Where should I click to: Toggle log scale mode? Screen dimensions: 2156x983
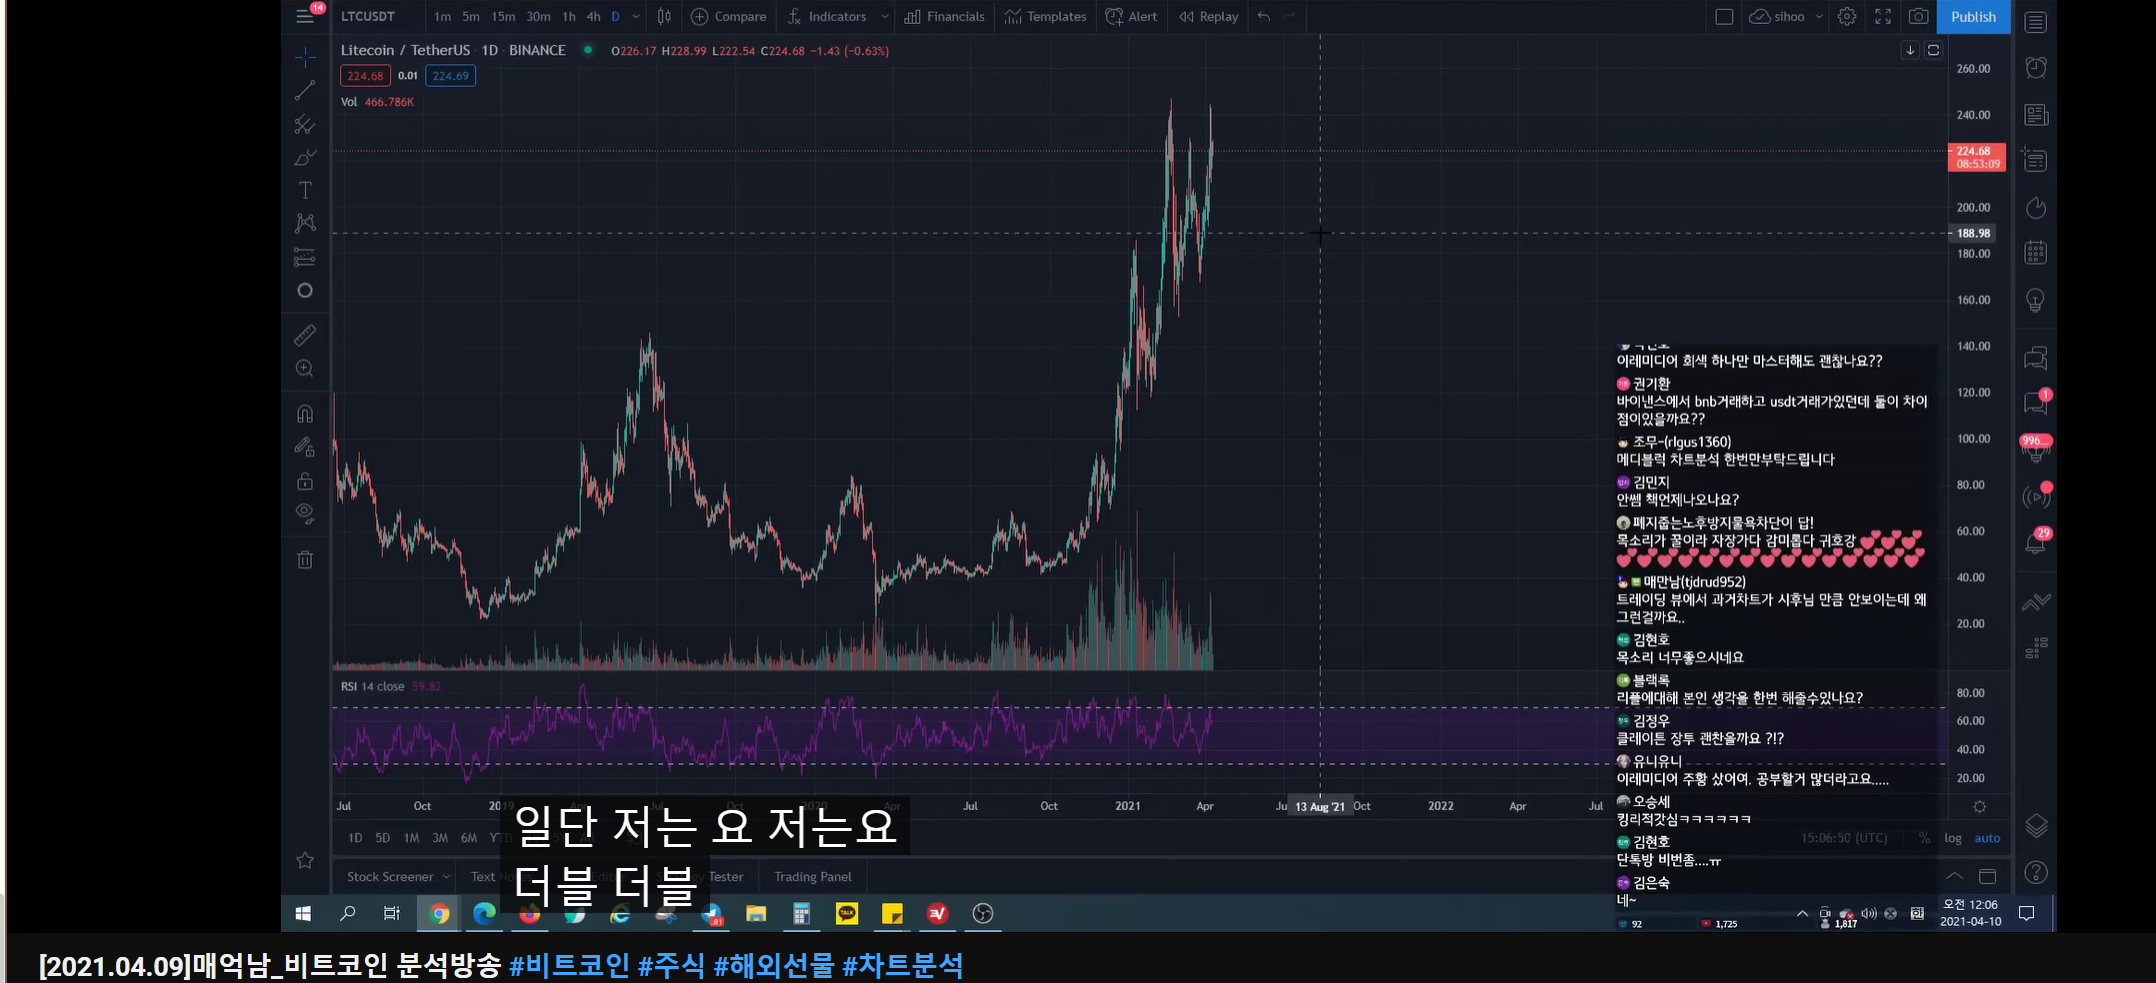1953,838
